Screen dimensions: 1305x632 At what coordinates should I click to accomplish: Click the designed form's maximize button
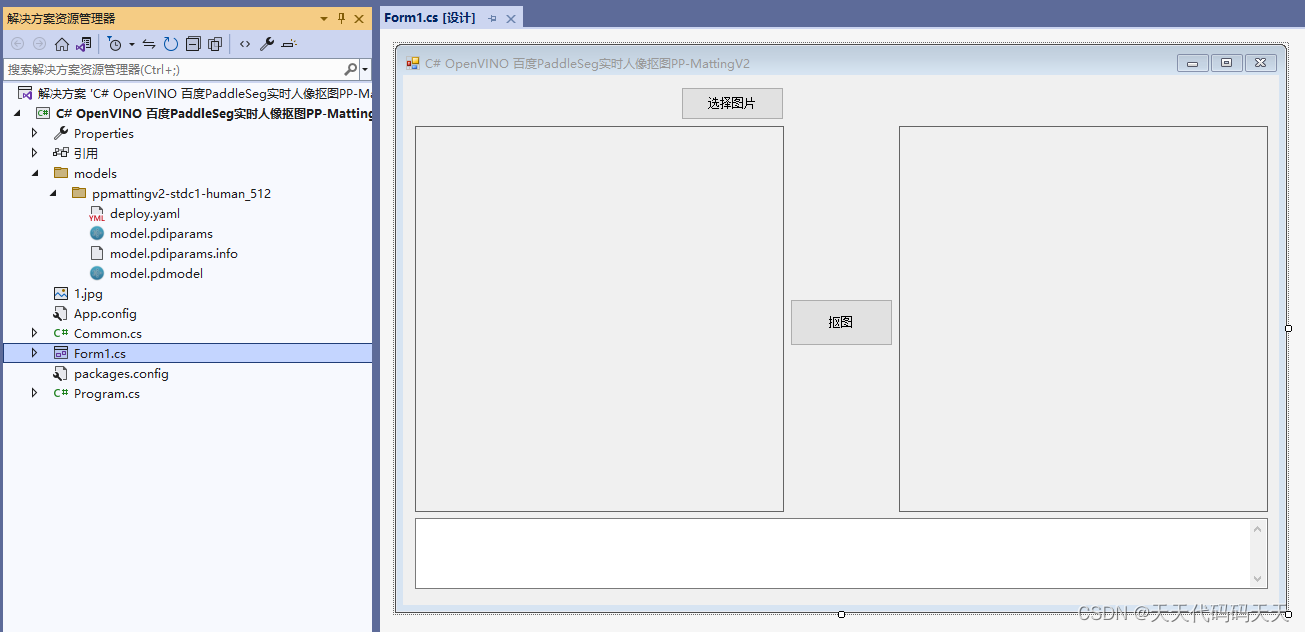coord(1226,63)
